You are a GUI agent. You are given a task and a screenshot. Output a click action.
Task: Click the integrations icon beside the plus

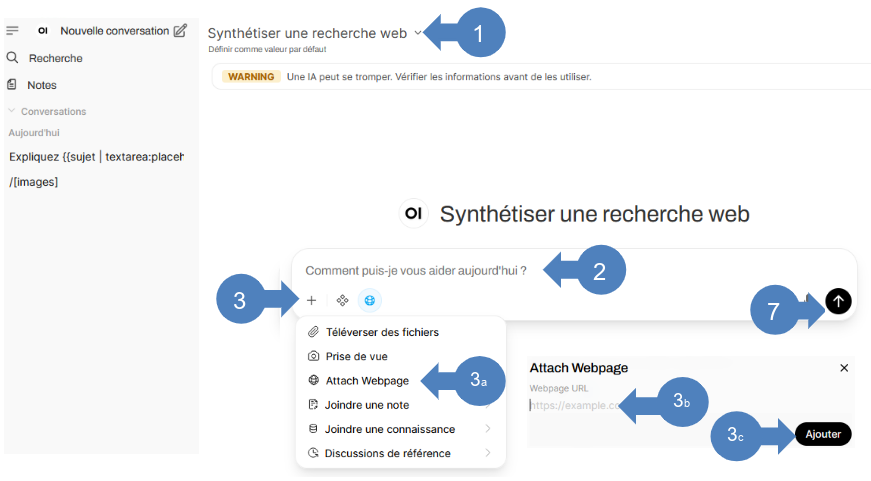coord(342,300)
